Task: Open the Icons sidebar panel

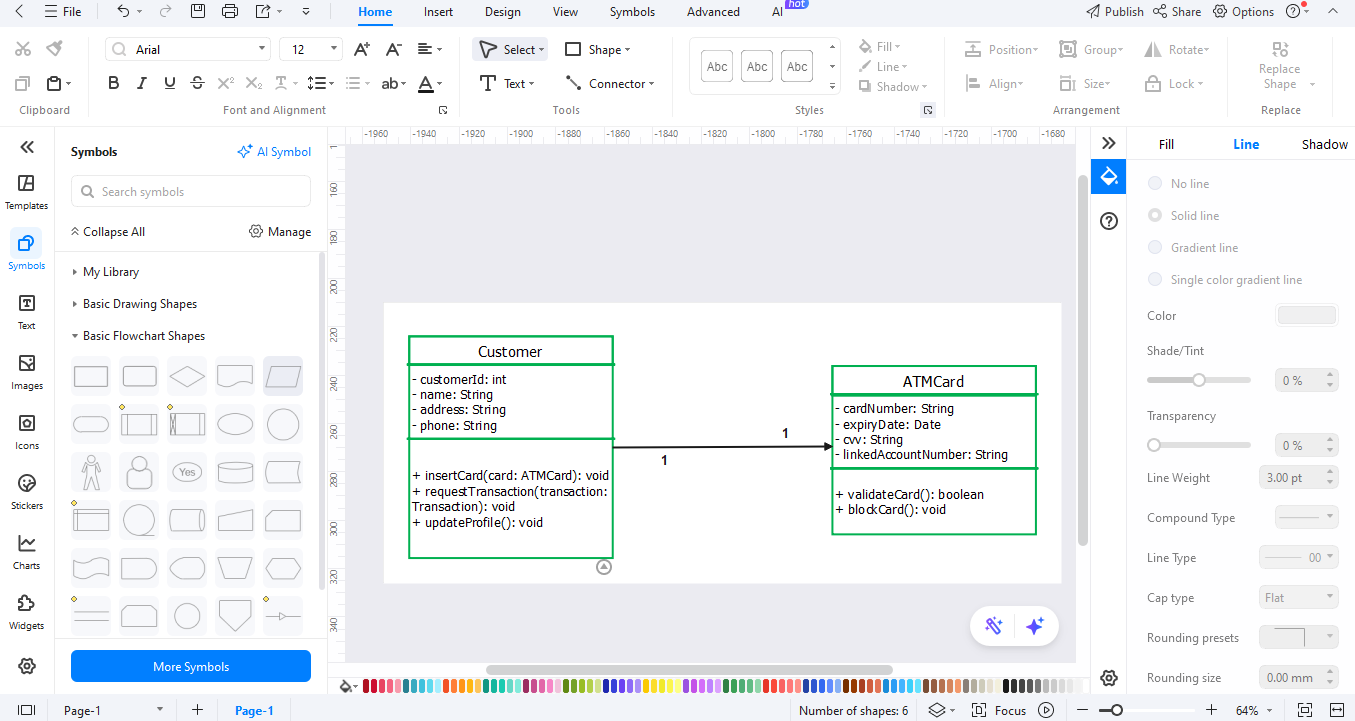Action: pos(27,431)
